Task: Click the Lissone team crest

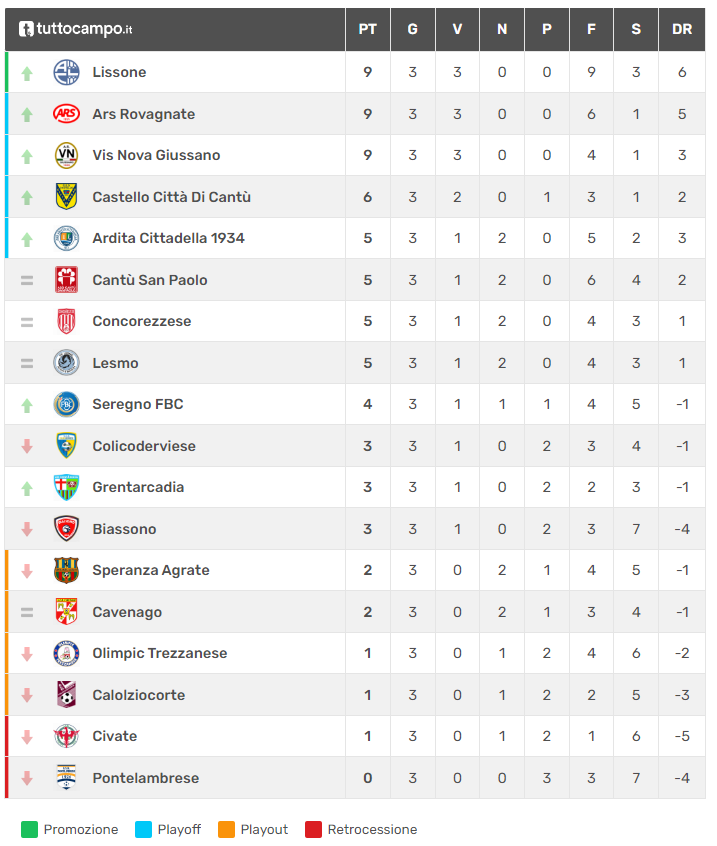Action: pos(66,72)
